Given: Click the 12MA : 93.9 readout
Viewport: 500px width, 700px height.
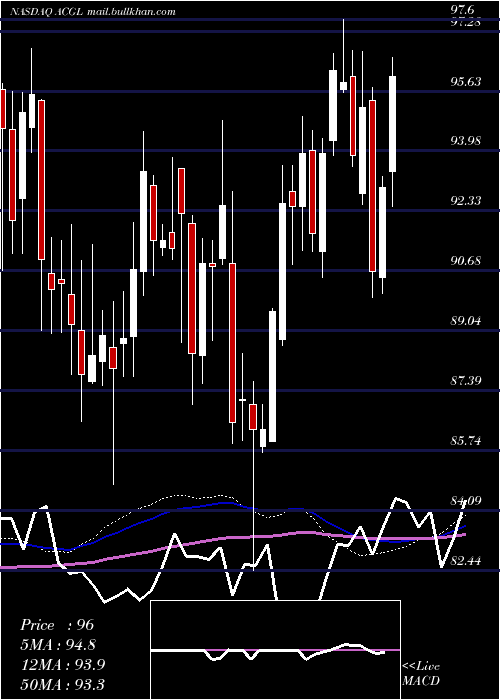Looking at the screenshot, I should [x=63, y=665].
